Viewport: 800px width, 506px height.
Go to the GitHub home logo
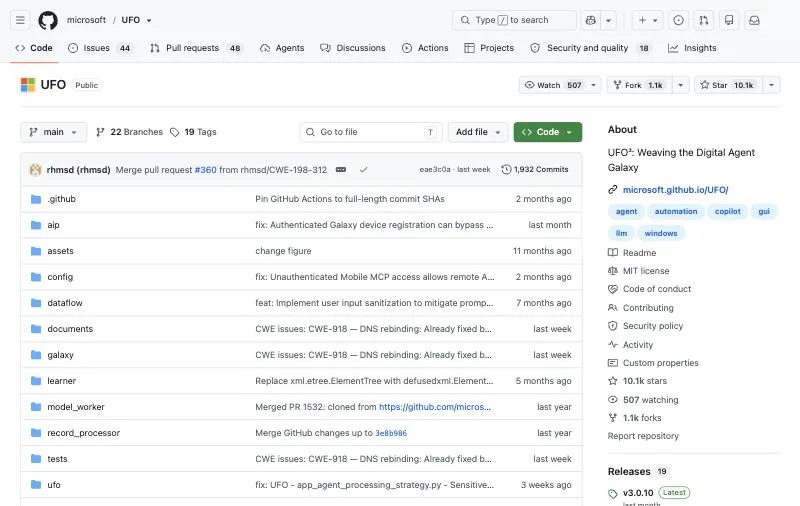(48, 20)
